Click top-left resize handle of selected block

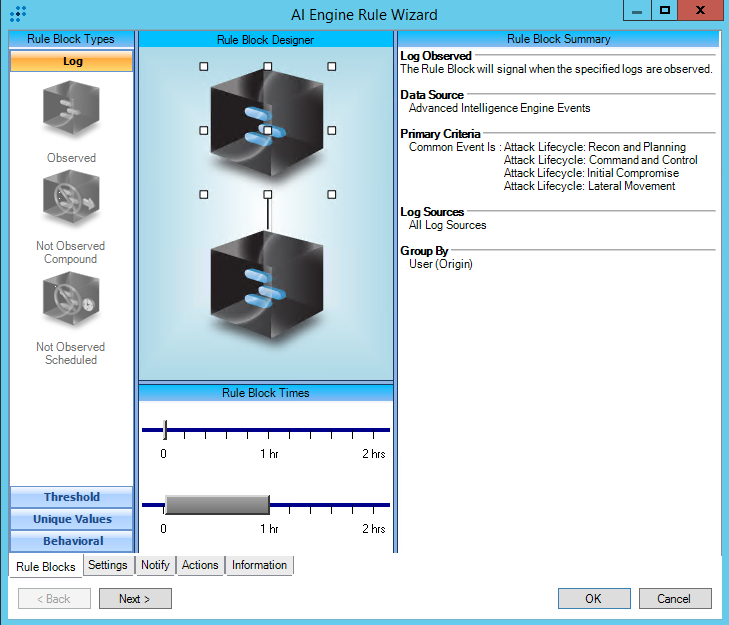tap(204, 66)
